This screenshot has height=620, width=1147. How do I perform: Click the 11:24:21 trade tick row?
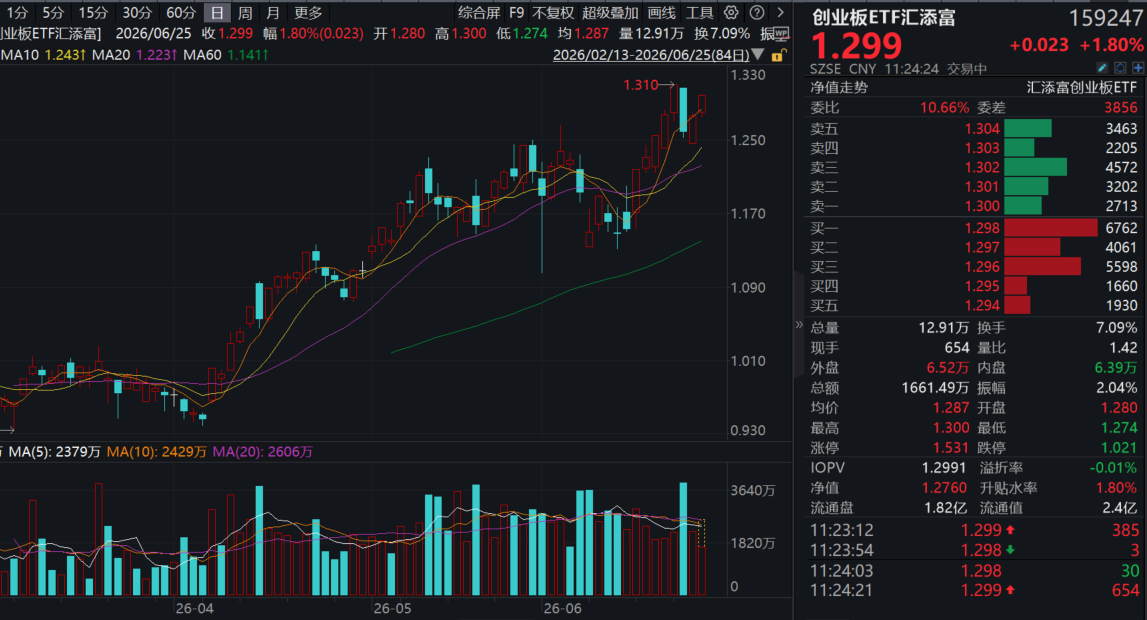974,590
